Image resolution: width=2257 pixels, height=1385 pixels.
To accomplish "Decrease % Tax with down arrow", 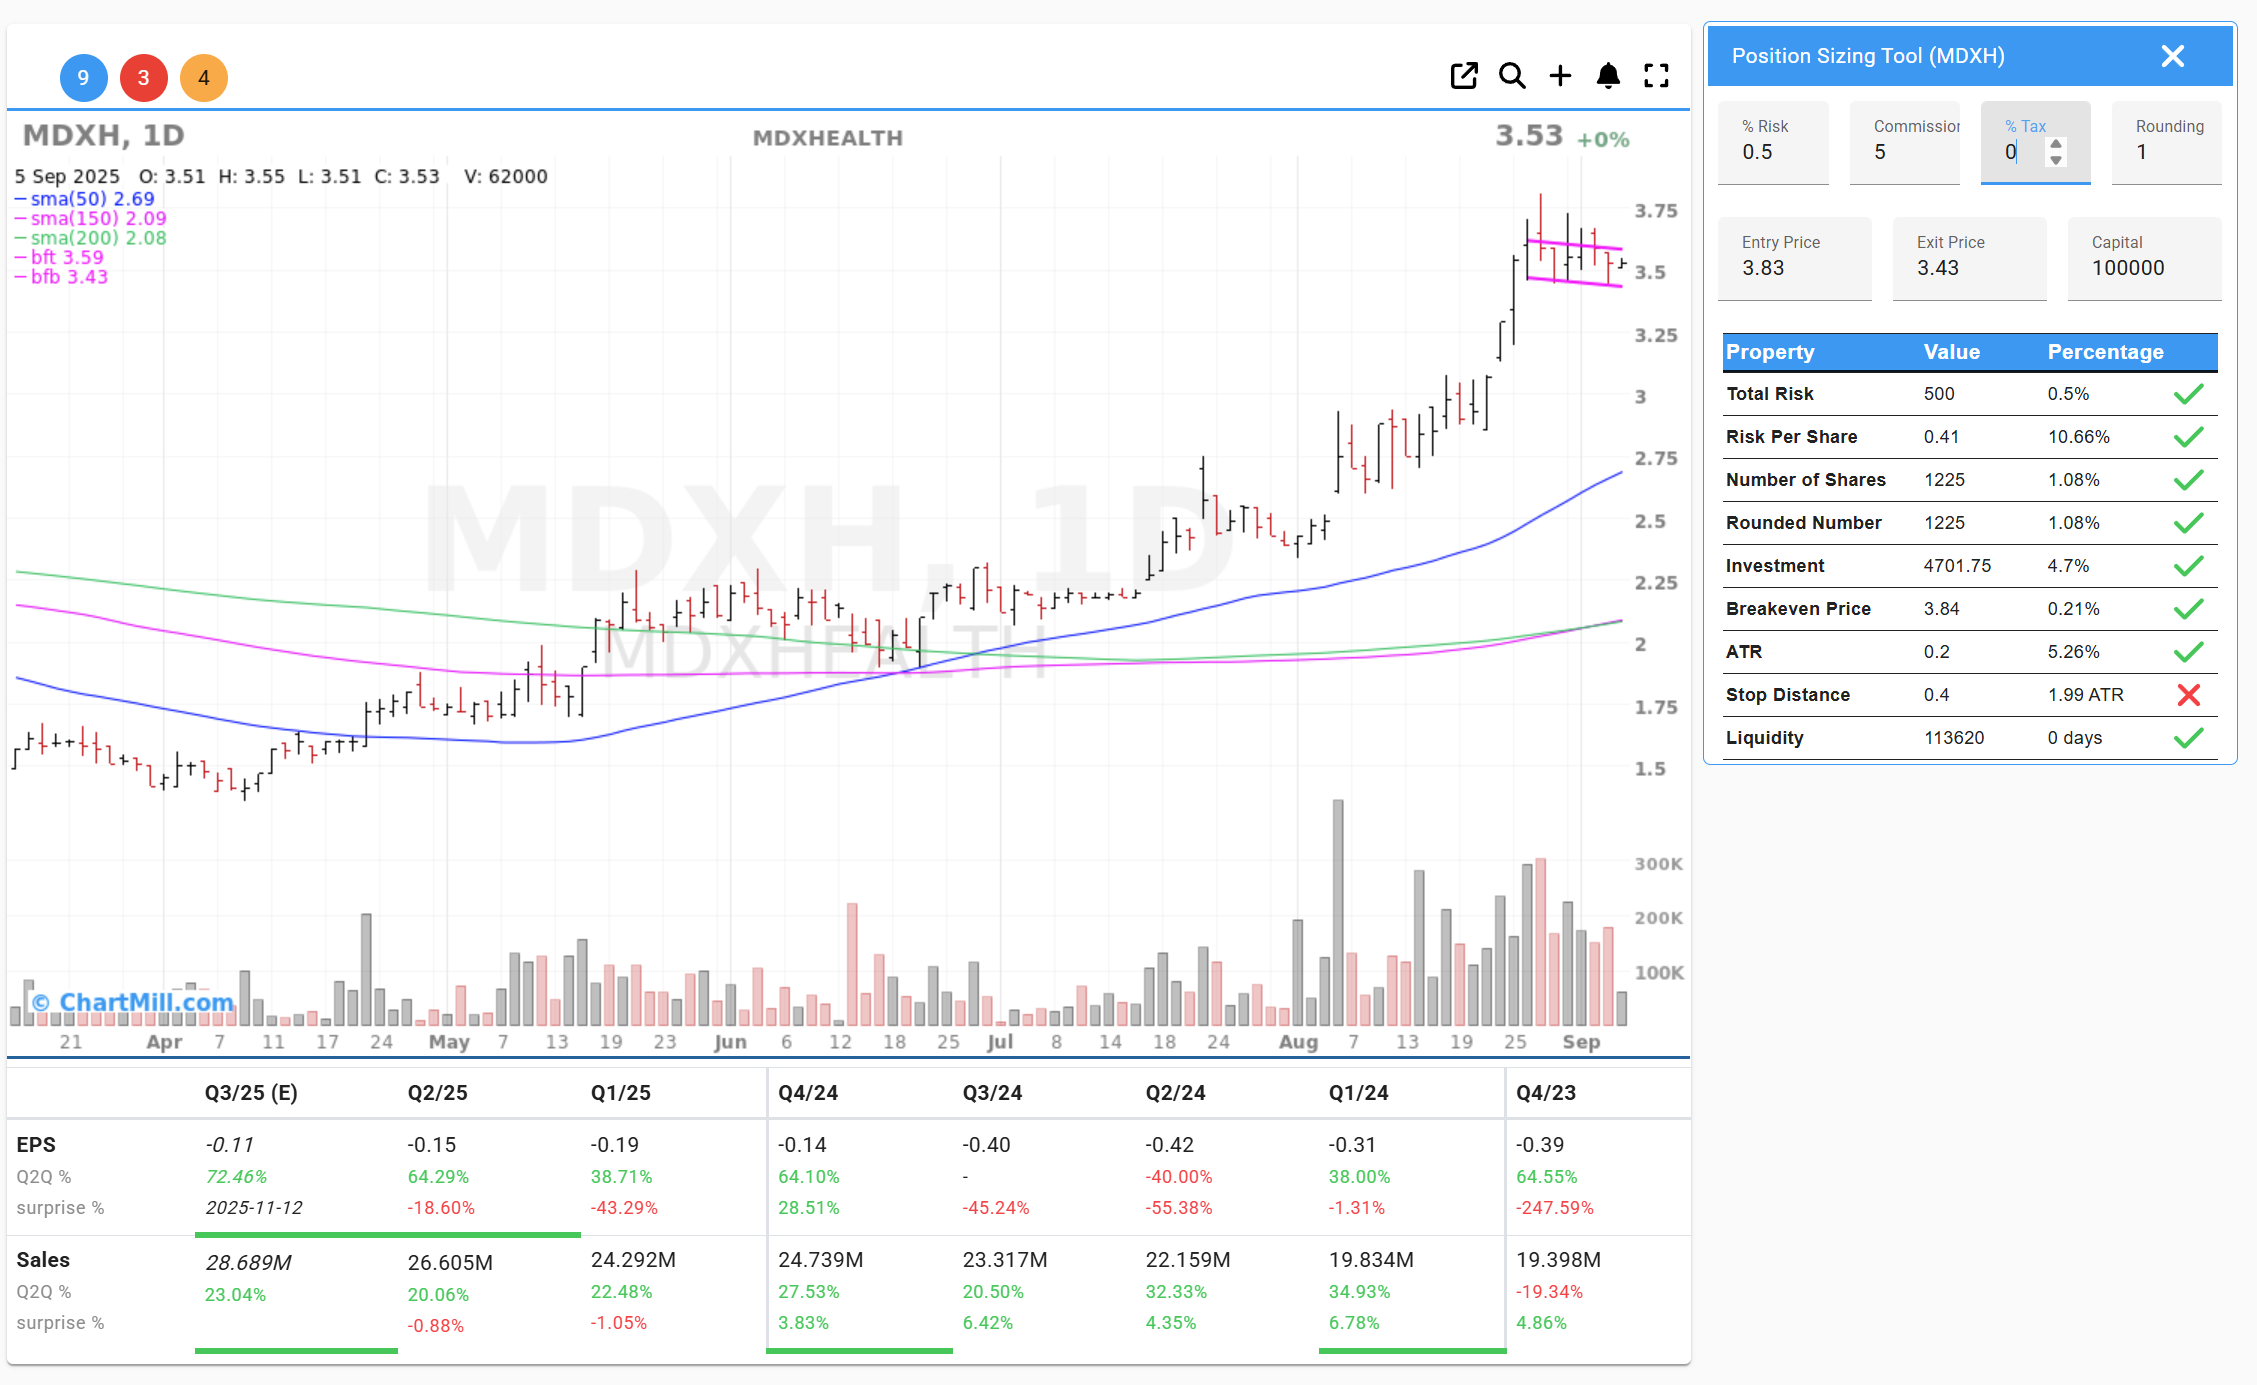I will coord(2056,160).
